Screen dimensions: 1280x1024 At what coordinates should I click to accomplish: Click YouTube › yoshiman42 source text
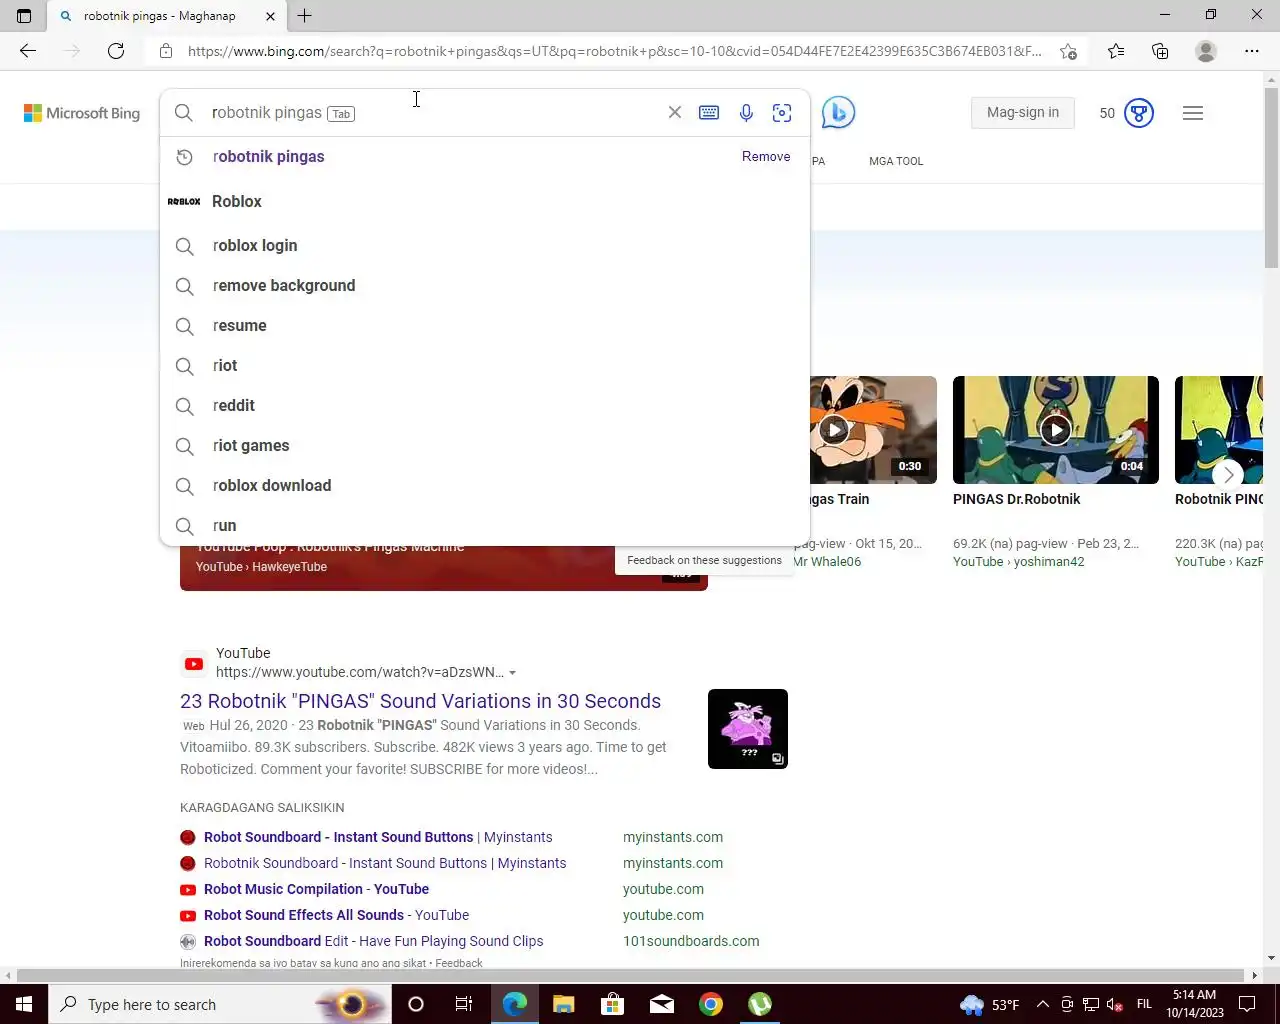coord(1018,561)
